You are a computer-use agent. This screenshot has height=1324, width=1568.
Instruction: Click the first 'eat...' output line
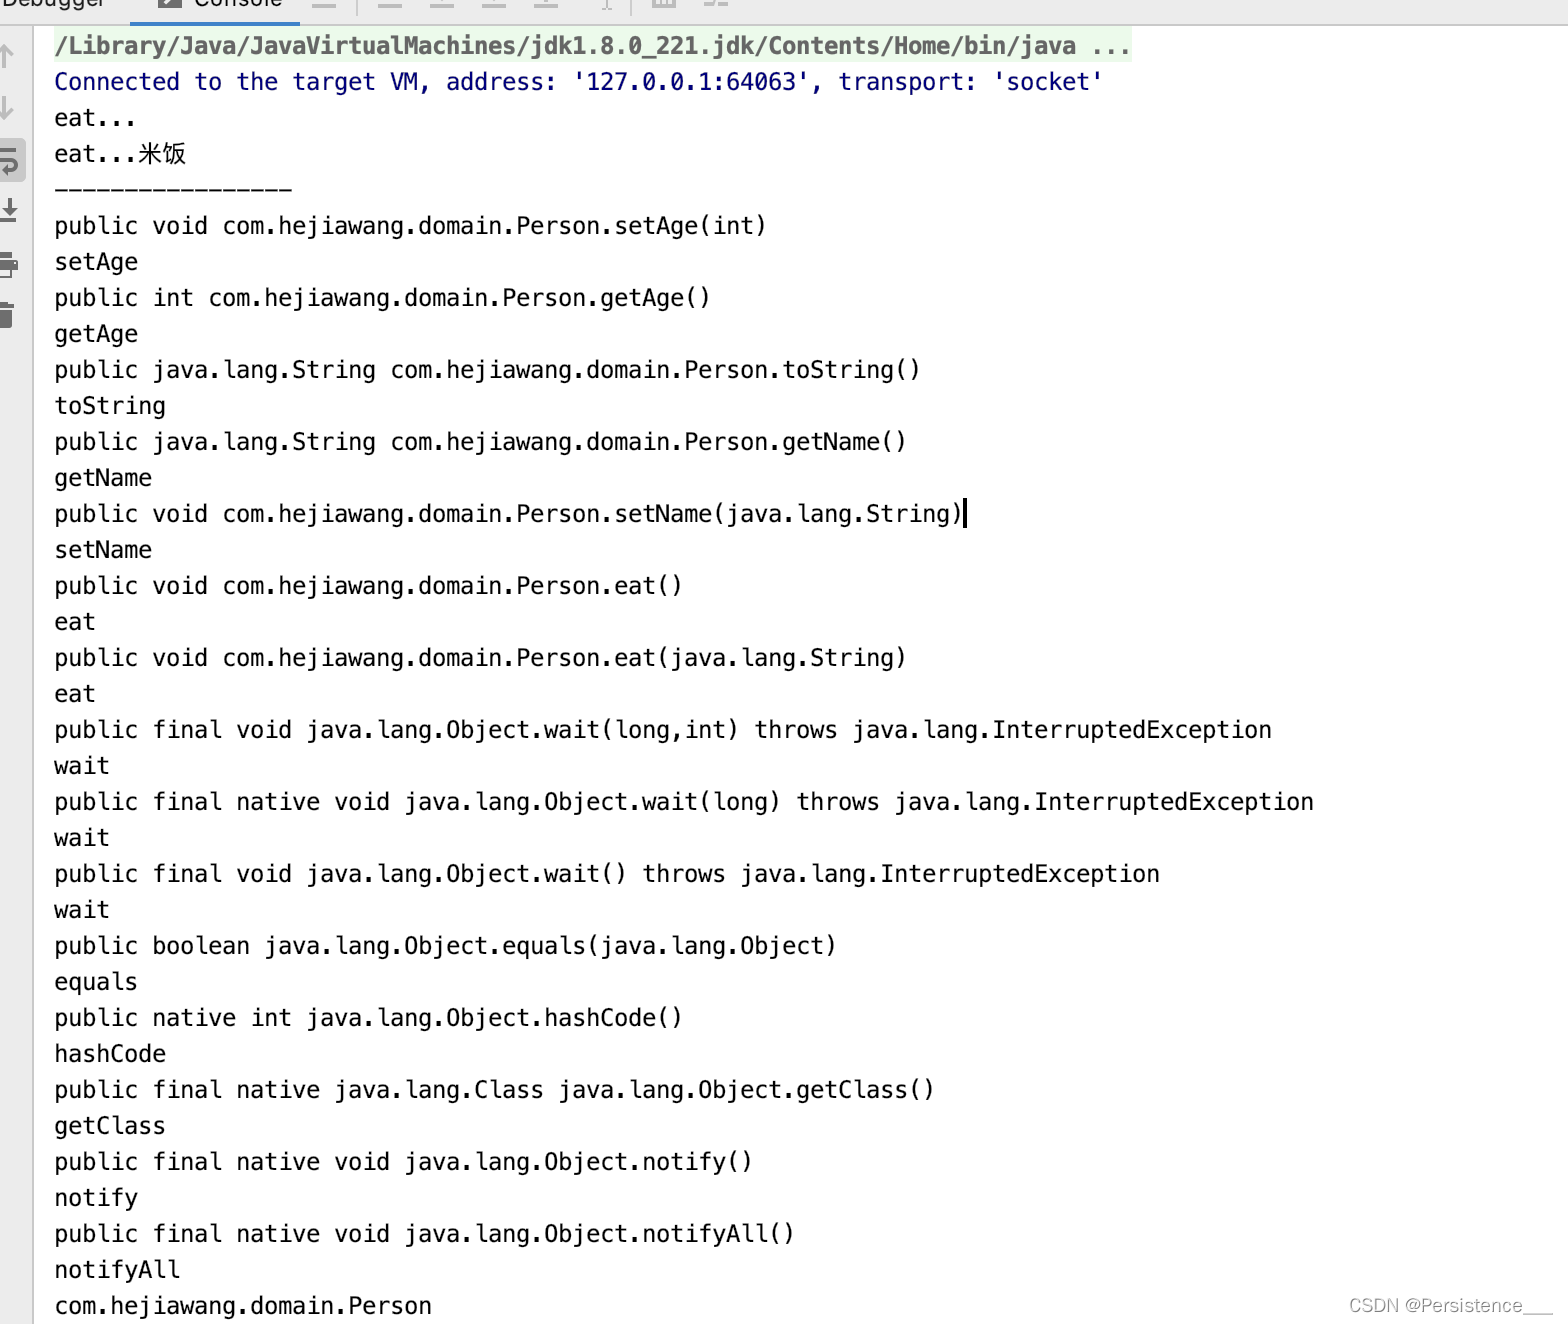coord(95,118)
